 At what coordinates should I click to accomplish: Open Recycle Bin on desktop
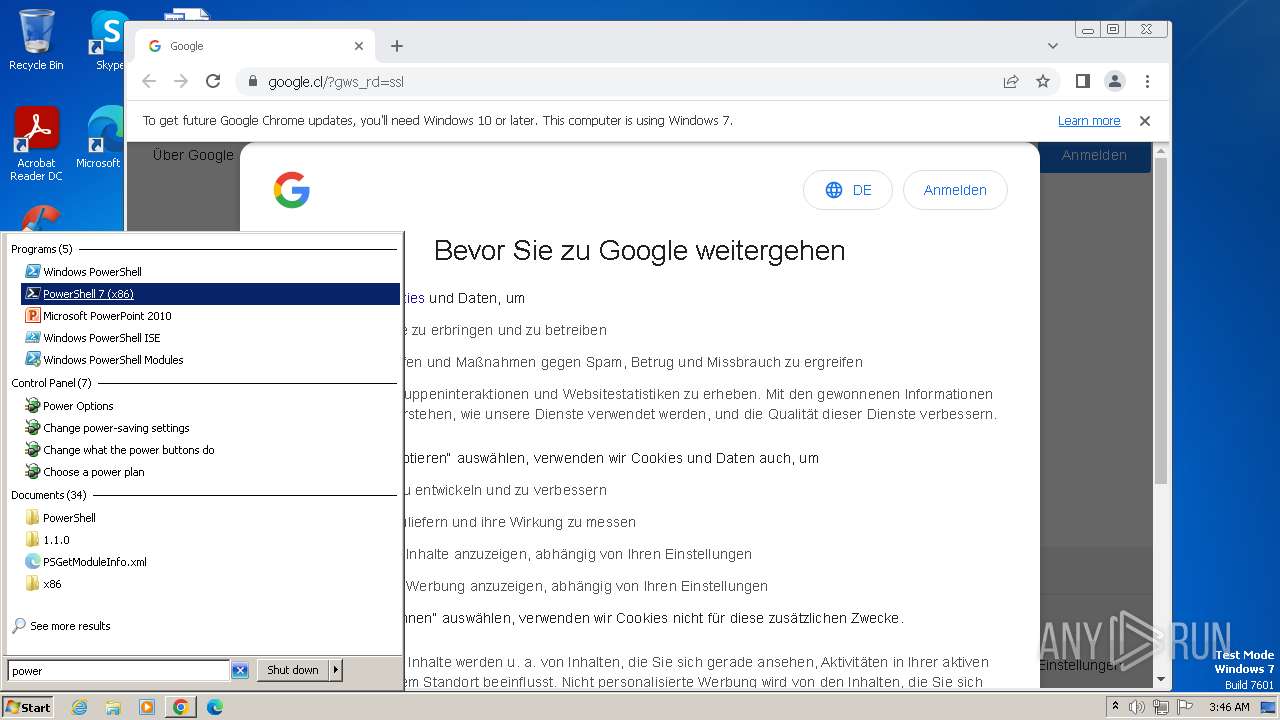[36, 40]
